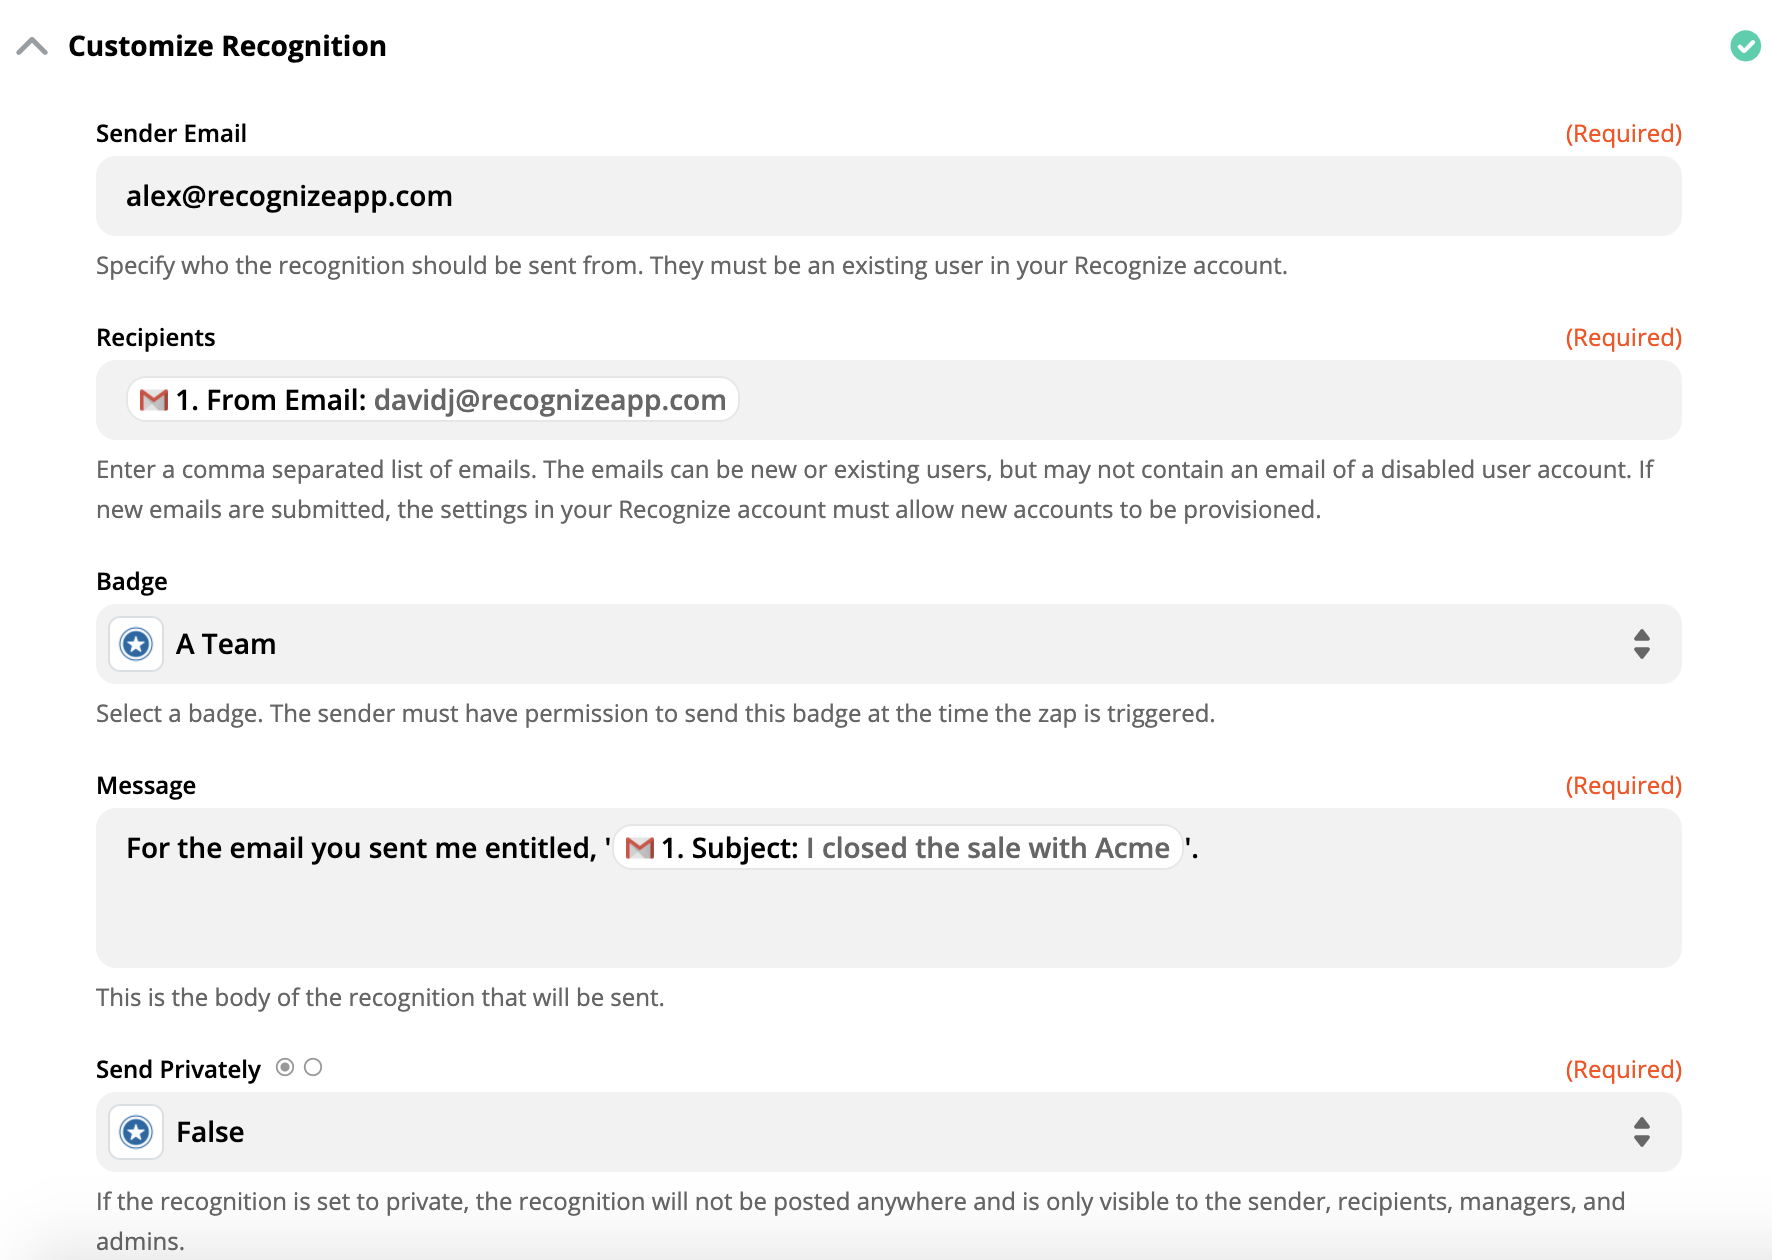Click the A Team badge star icon
Viewport: 1772px width, 1260px height.
(135, 644)
